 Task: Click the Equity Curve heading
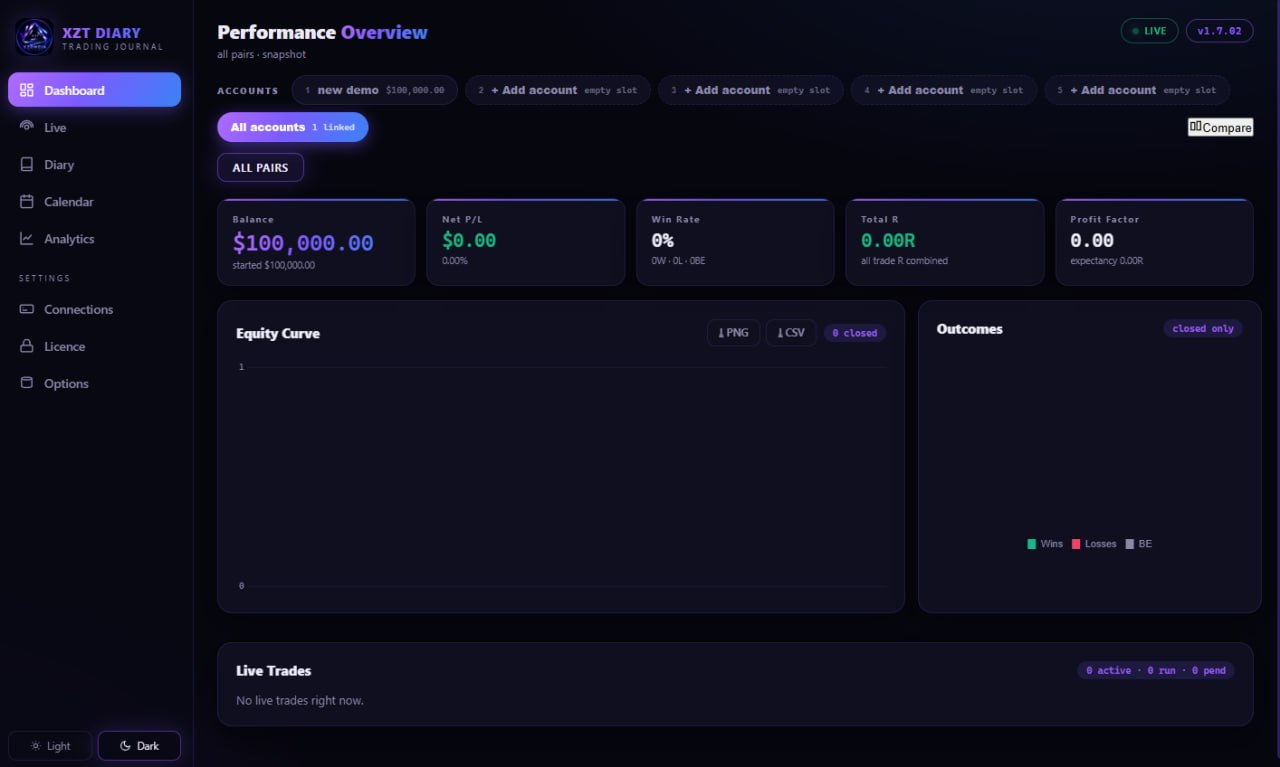(278, 333)
